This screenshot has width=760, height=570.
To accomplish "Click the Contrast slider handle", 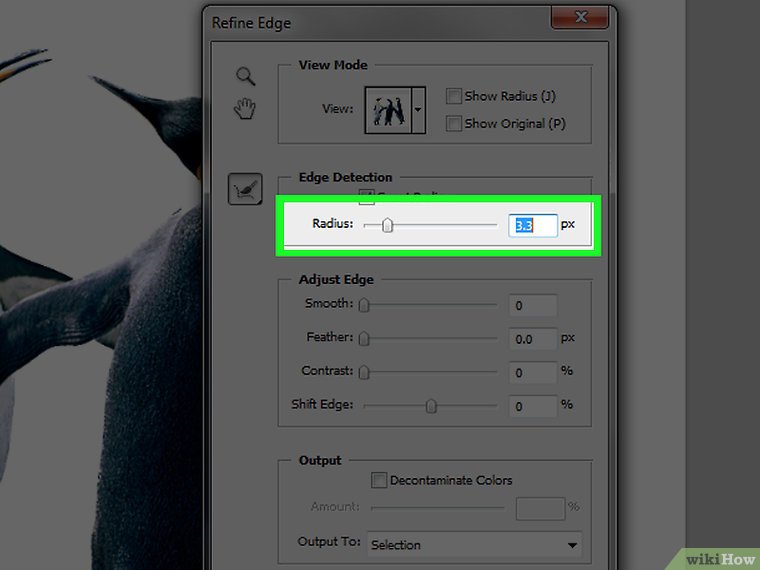I will (x=364, y=372).
